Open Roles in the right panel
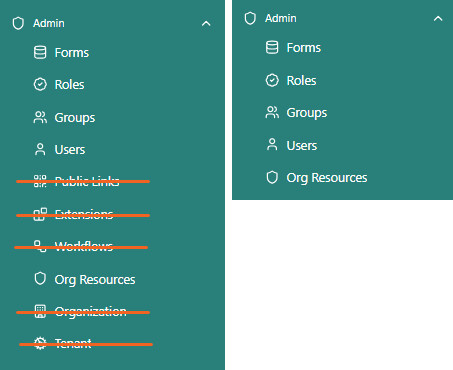Viewport: 453px width, 370px height. tap(301, 80)
